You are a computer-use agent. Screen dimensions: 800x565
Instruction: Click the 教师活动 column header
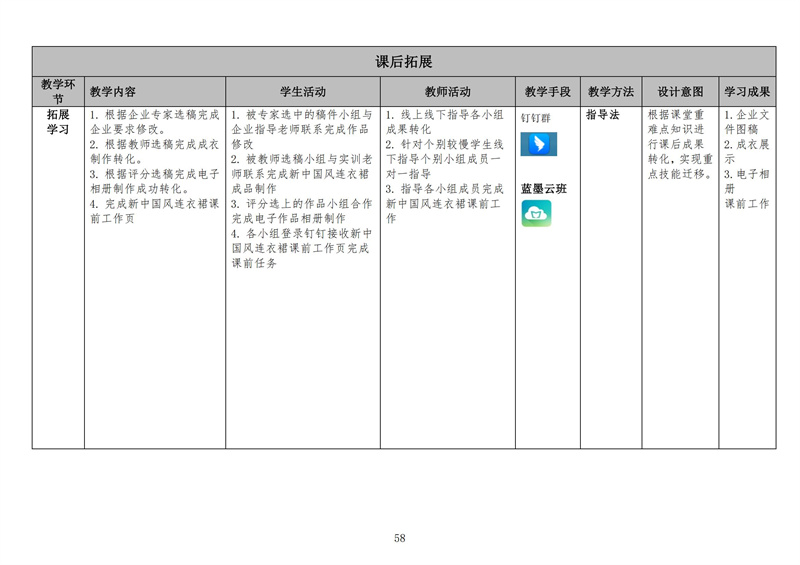(x=447, y=92)
